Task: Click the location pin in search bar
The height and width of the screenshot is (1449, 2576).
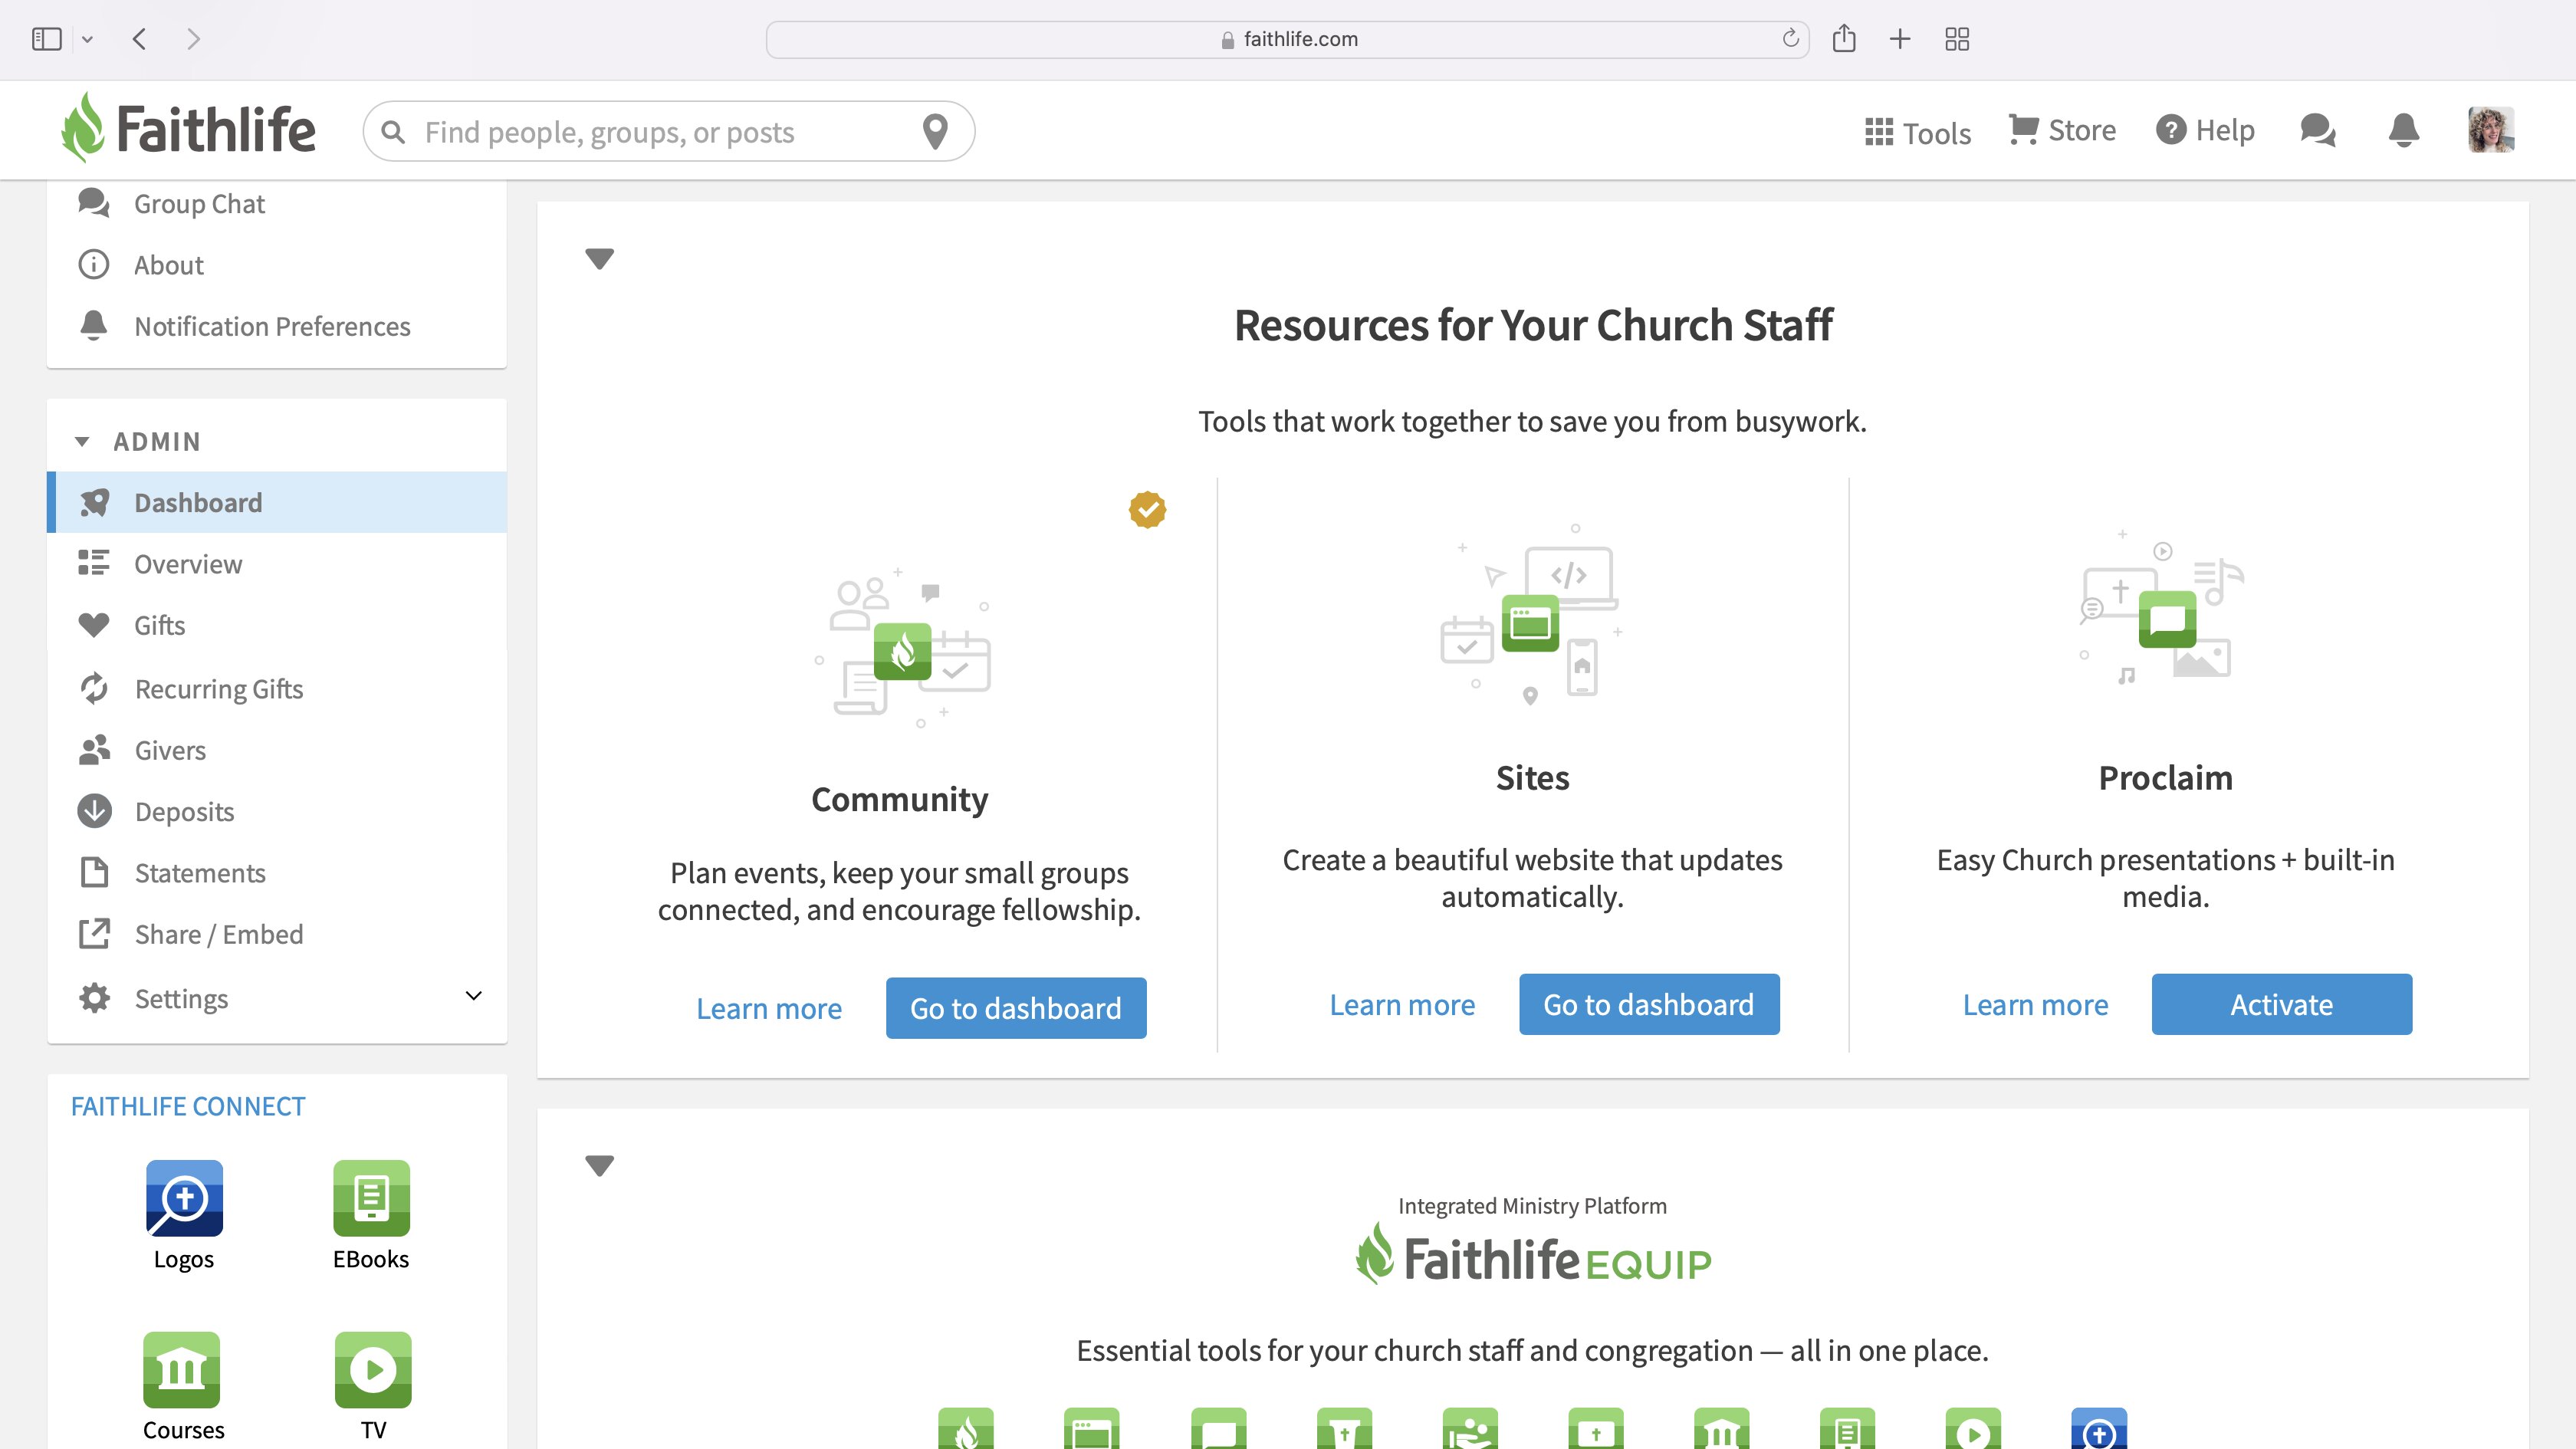Action: pyautogui.click(x=935, y=131)
